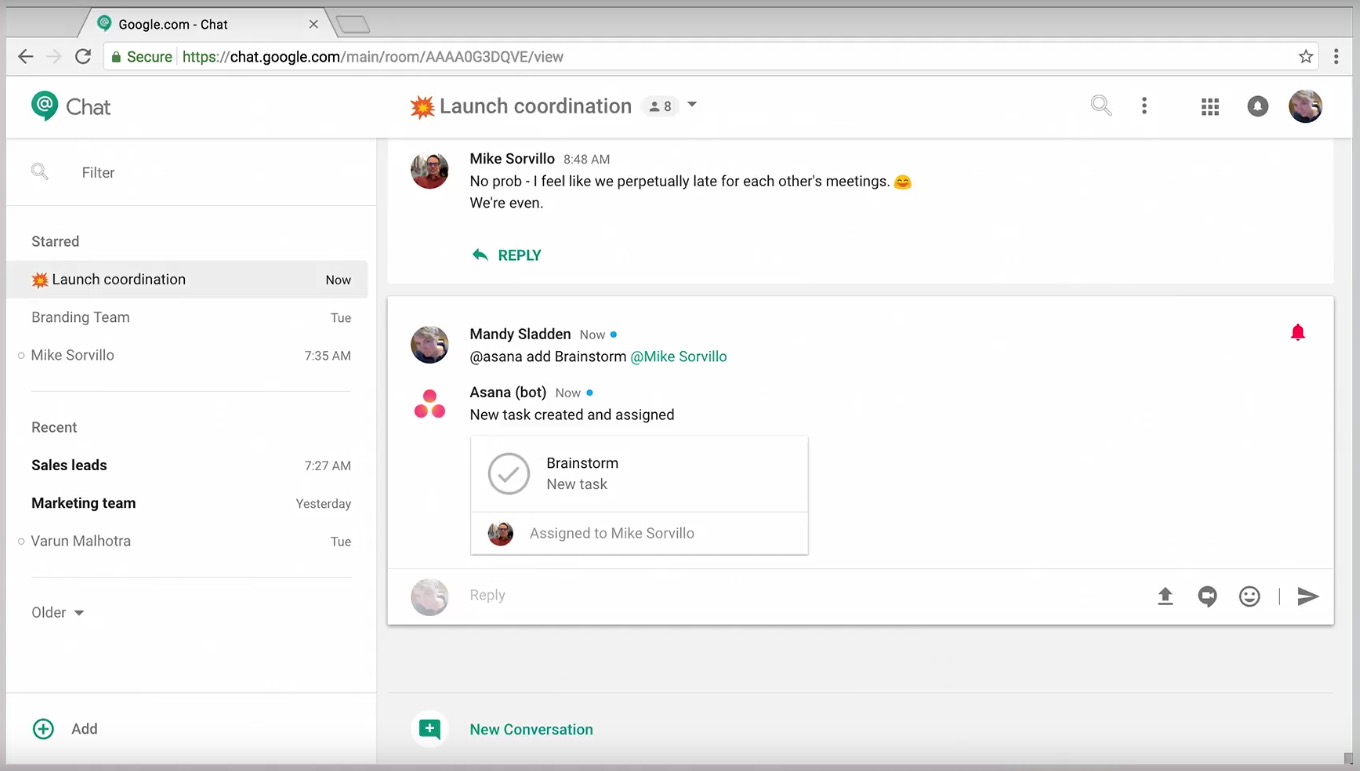
Task: Expand the Launch coordination room dropdown
Action: point(692,105)
